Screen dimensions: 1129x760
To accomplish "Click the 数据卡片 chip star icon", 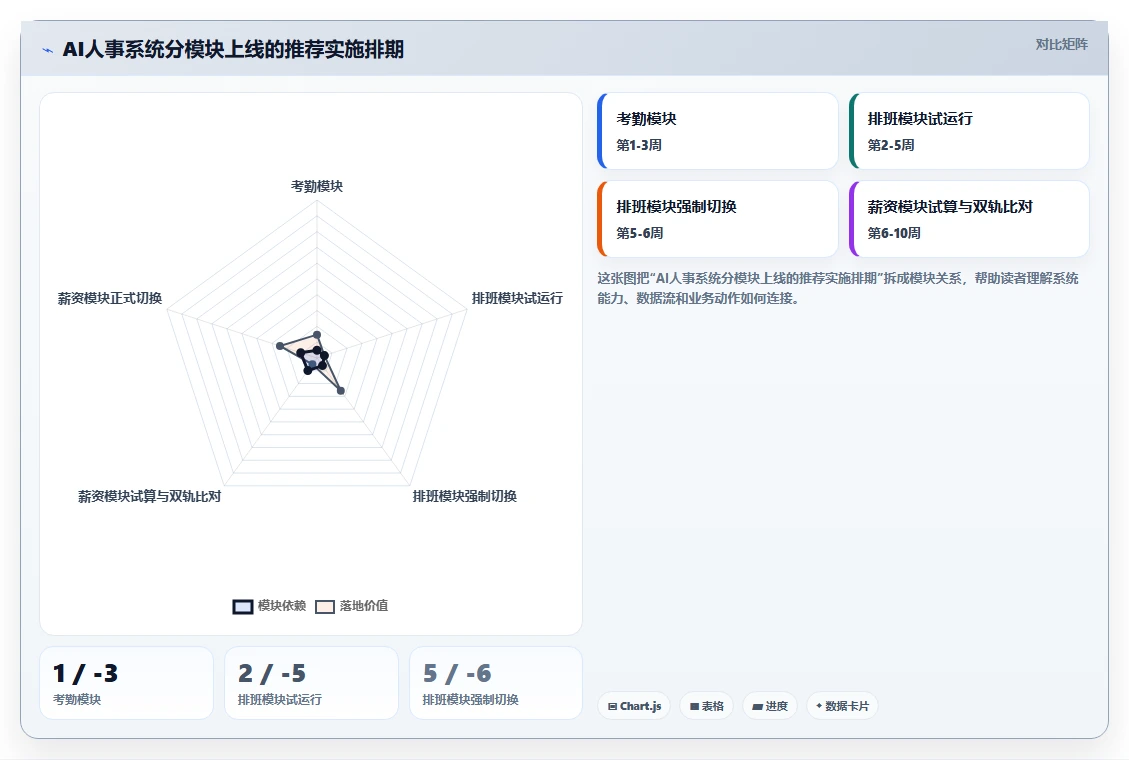I will [819, 706].
